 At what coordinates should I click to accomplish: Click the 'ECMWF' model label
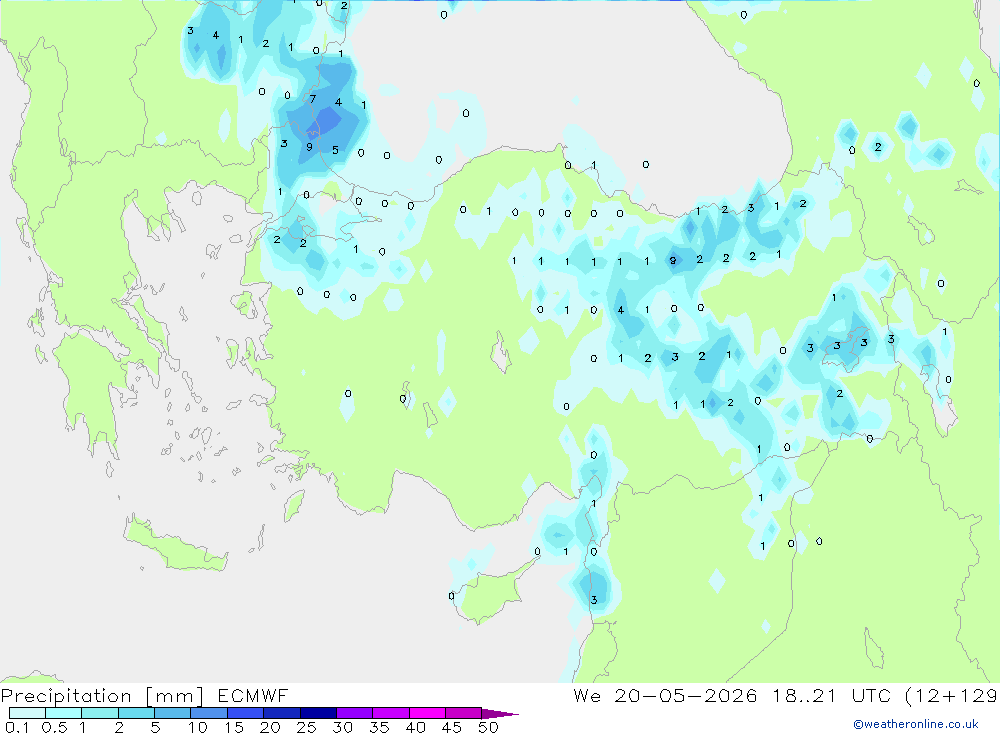click(x=253, y=695)
